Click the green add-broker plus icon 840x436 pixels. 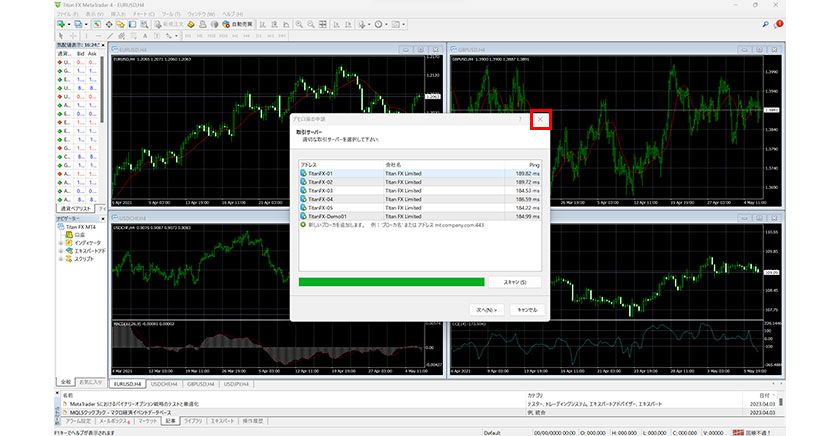(x=303, y=225)
